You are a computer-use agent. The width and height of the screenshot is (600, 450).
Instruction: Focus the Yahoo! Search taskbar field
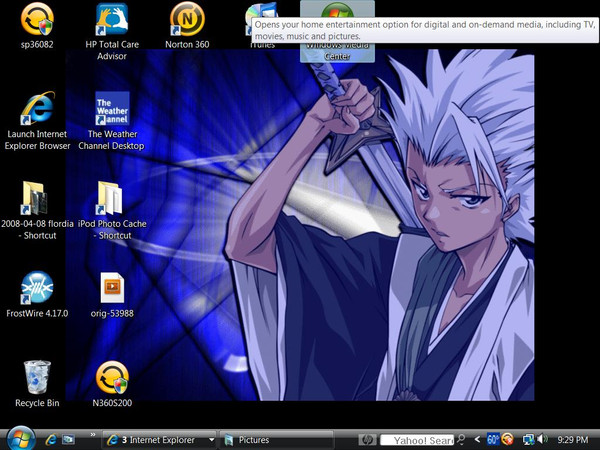[417, 440]
